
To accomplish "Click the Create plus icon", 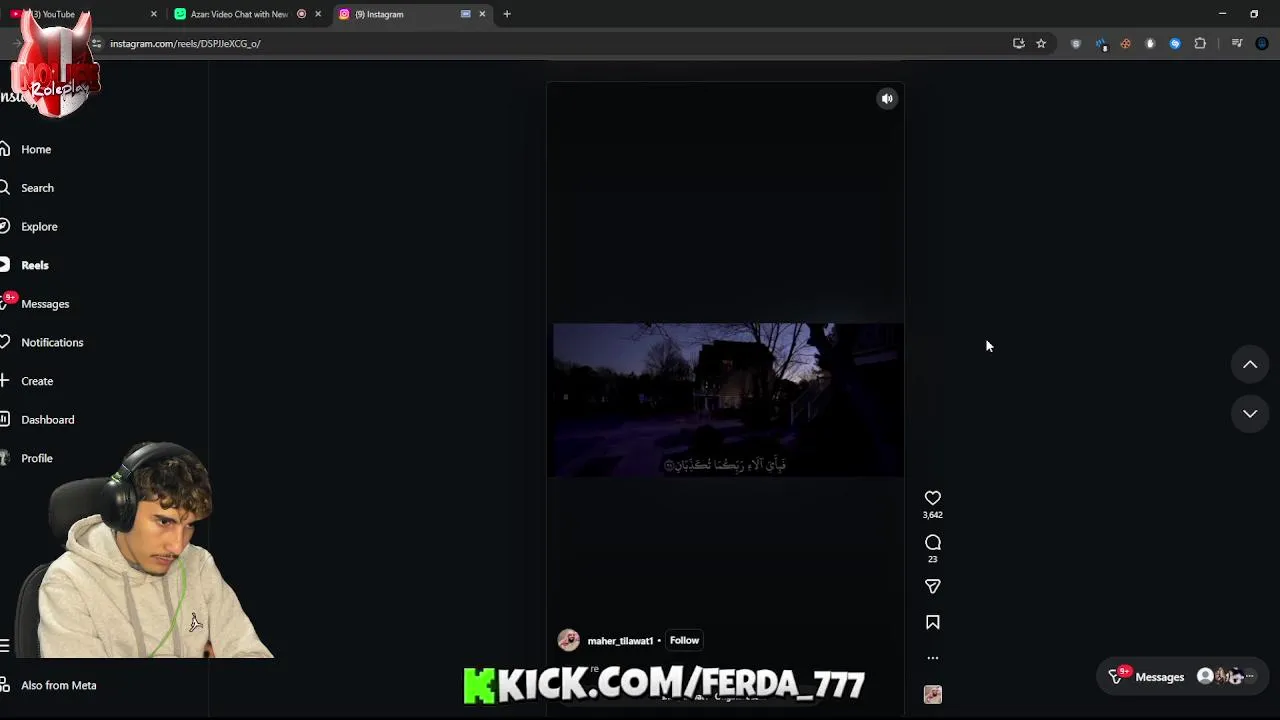I will [5, 381].
